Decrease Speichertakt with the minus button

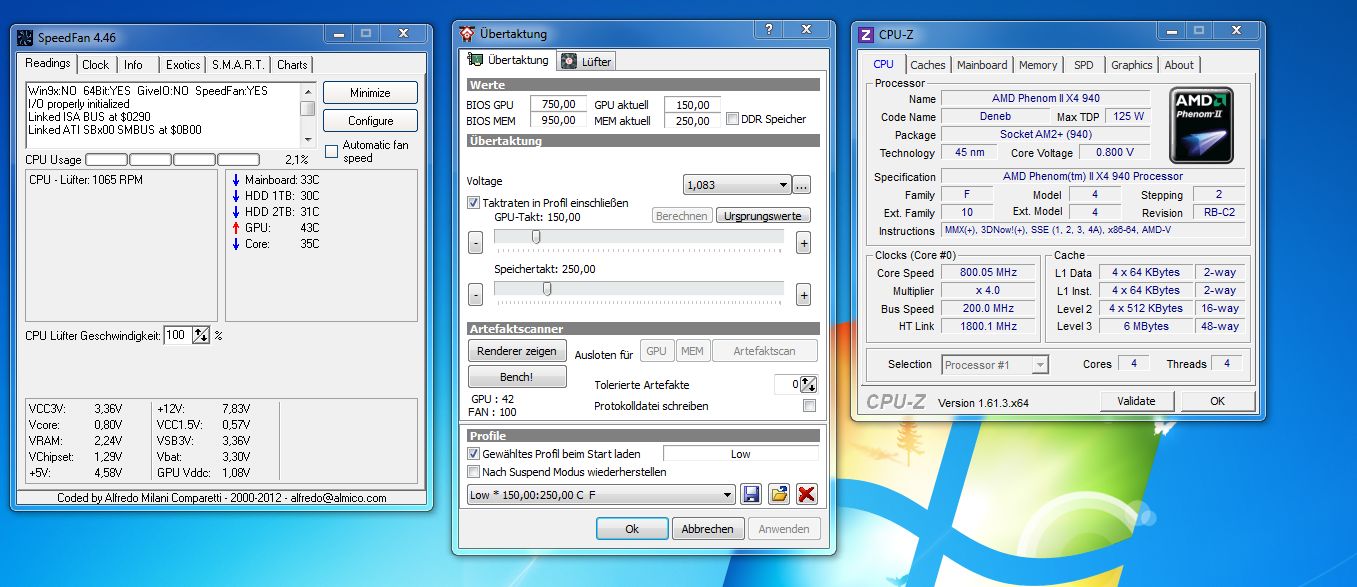tap(475, 294)
